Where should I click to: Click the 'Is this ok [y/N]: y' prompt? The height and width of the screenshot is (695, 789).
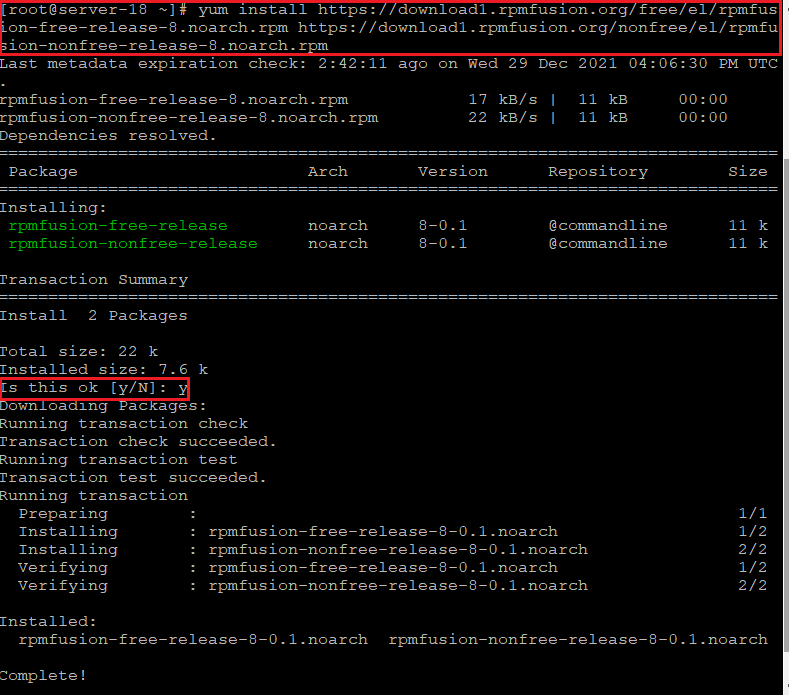[x=95, y=388]
